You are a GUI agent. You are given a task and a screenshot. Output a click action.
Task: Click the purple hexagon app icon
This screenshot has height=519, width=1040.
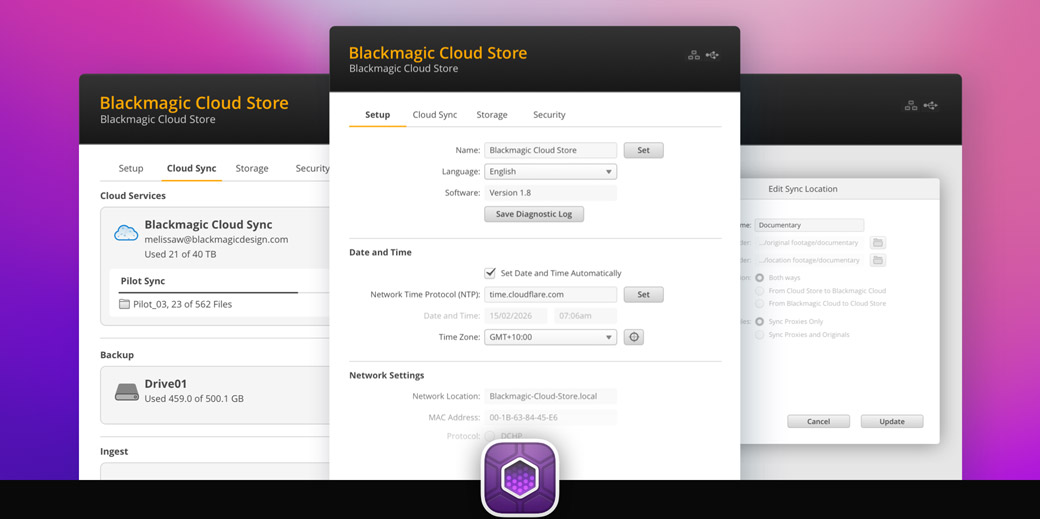[x=520, y=478]
